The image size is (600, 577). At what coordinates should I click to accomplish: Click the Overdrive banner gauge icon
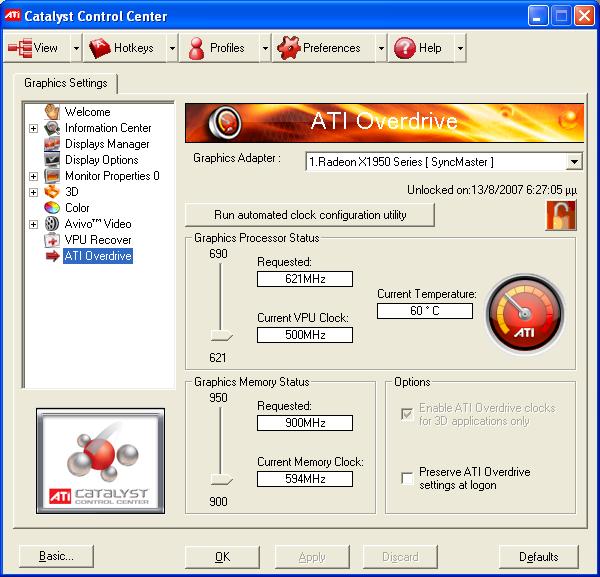[x=225, y=122]
